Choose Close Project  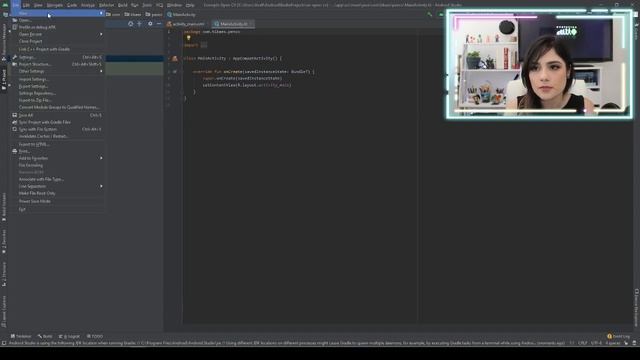58,41
